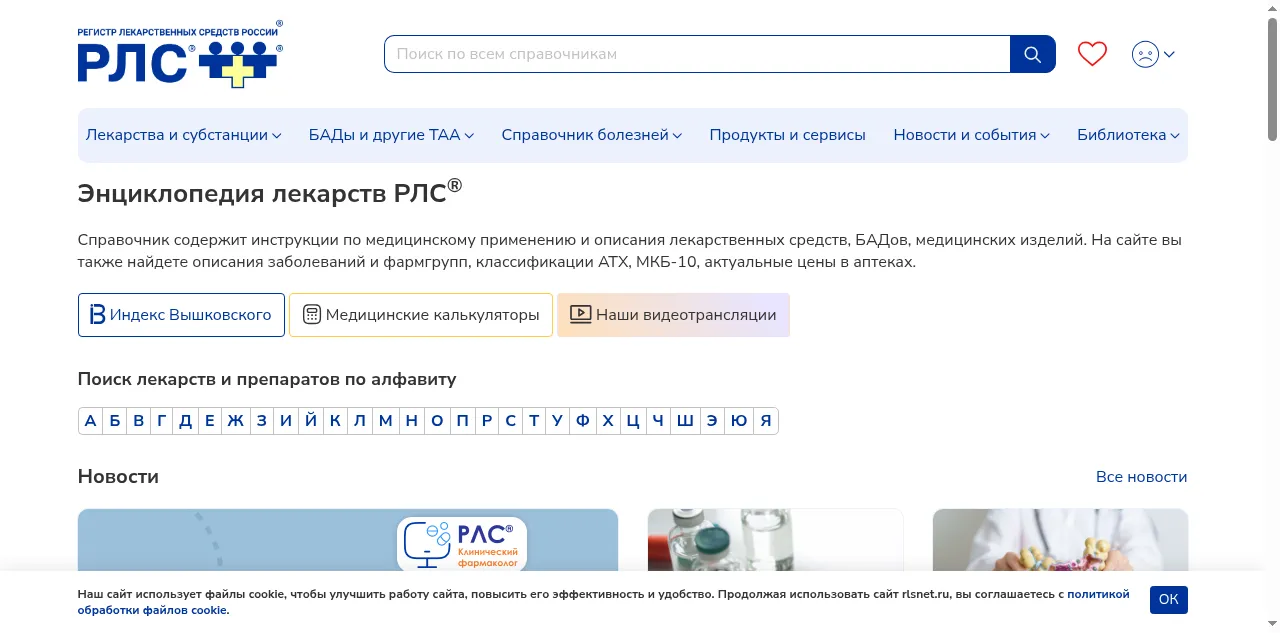Select letter В in alphabet search
This screenshot has width=1280, height=633.
click(138, 421)
